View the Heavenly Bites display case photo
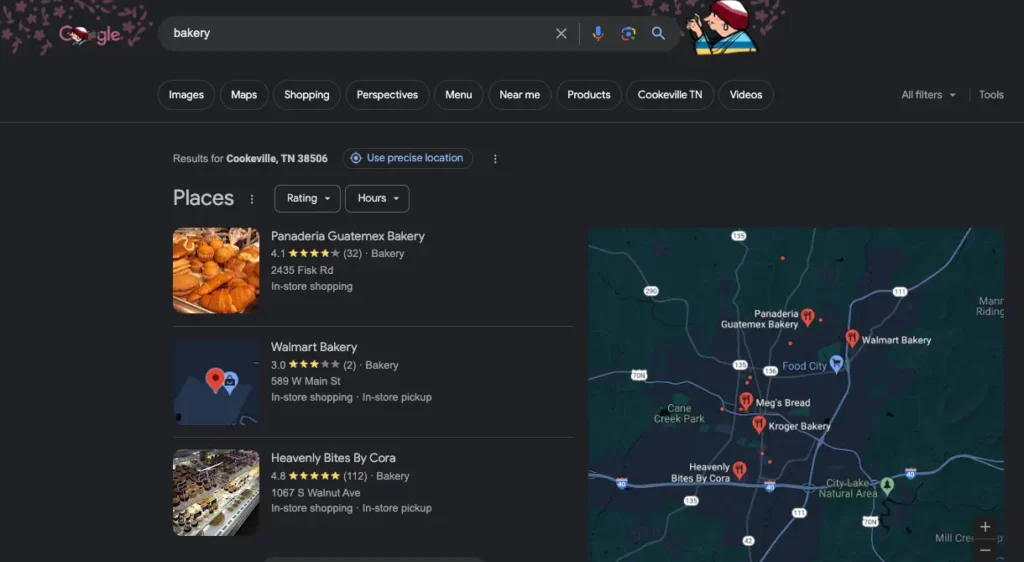Screen dimensions: 1024x562 click(x=216, y=492)
